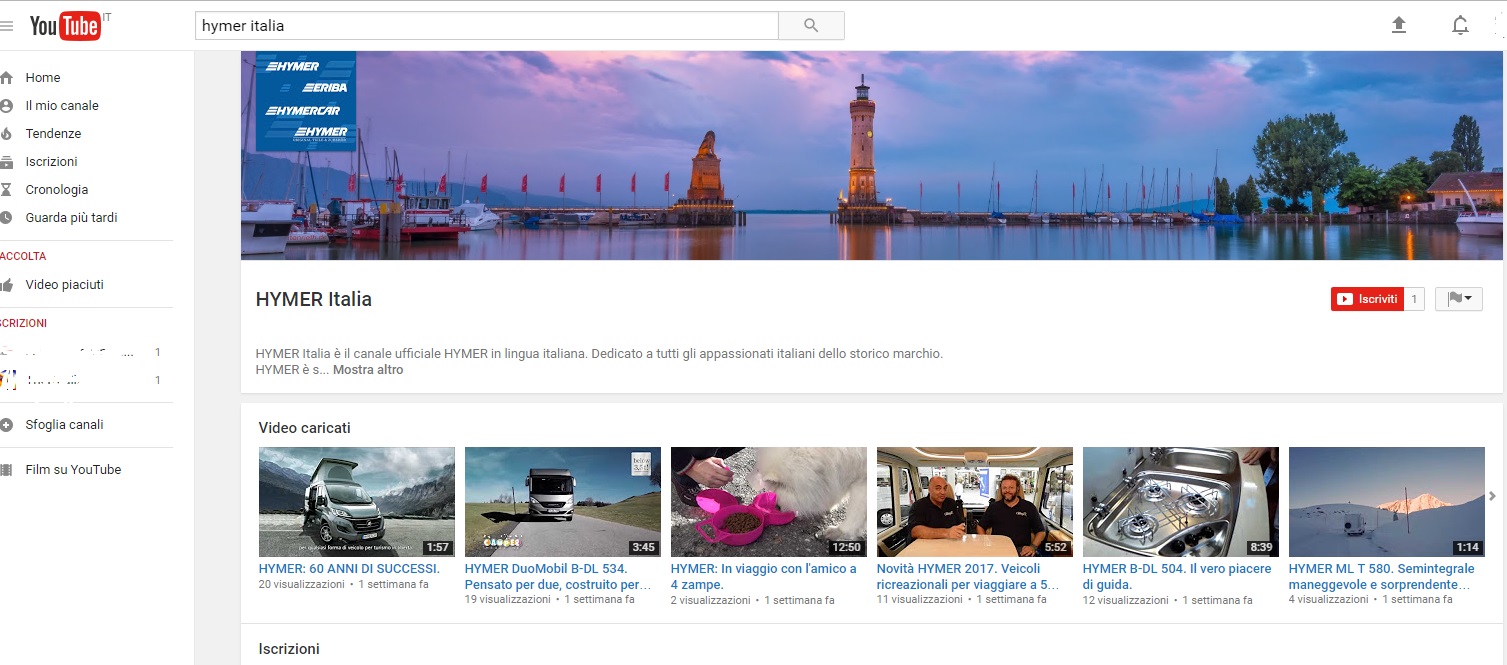The width and height of the screenshot is (1507, 665).
Task: Click the RACCOLTA section header
Action: click(23, 257)
